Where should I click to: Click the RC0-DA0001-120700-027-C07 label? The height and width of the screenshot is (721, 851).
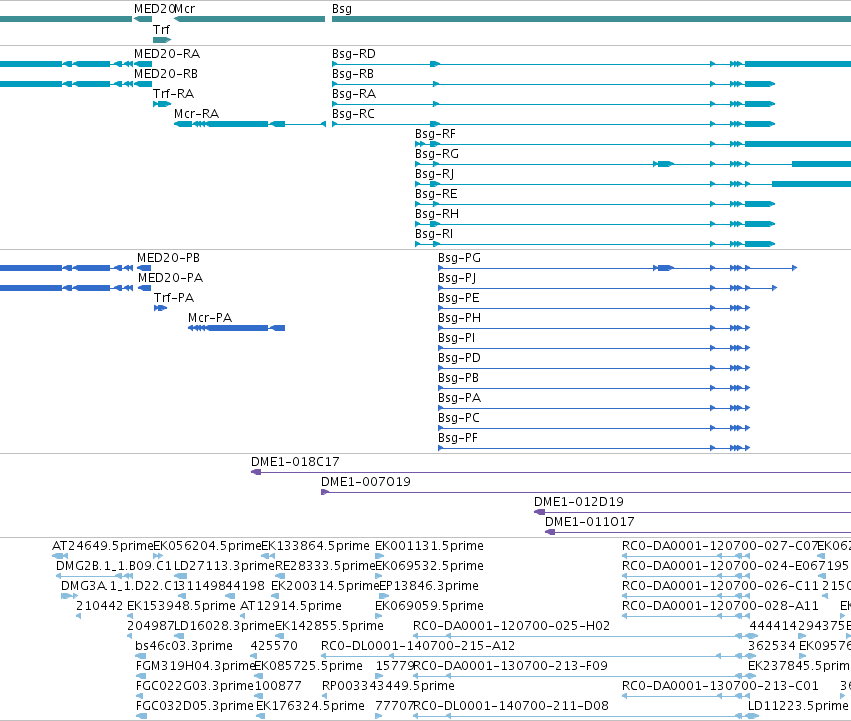coord(720,546)
